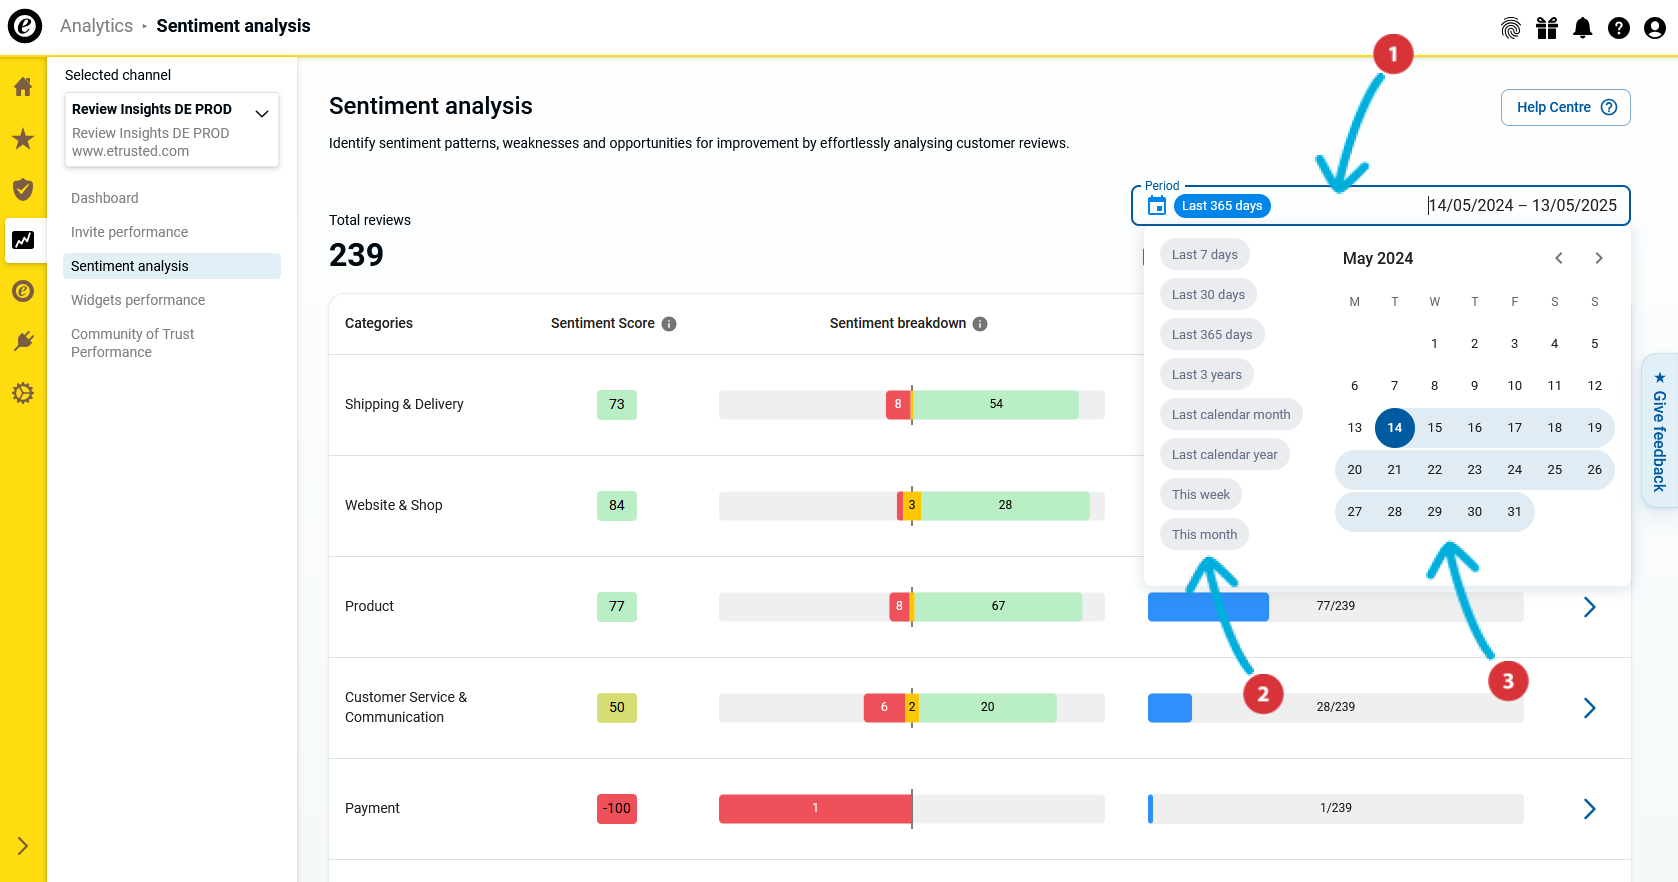Click the Home icon in sidebar

[x=23, y=87]
